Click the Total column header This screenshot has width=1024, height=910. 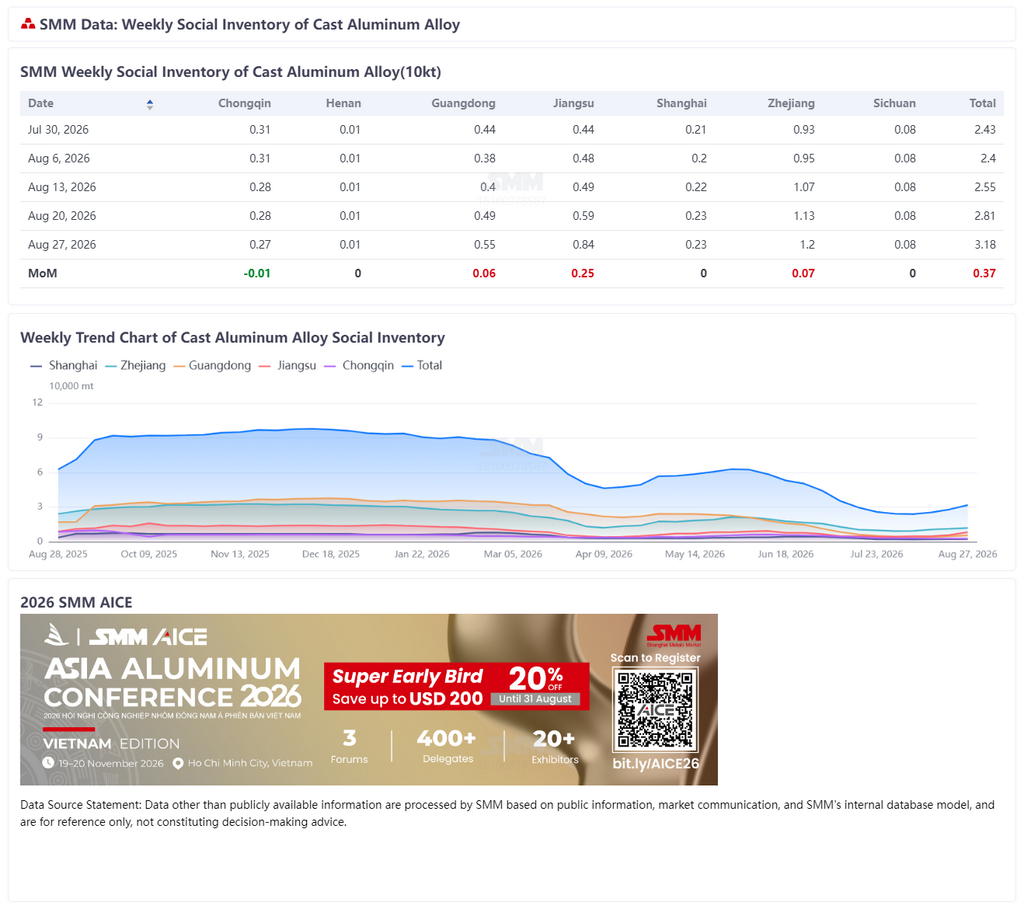[x=982, y=103]
